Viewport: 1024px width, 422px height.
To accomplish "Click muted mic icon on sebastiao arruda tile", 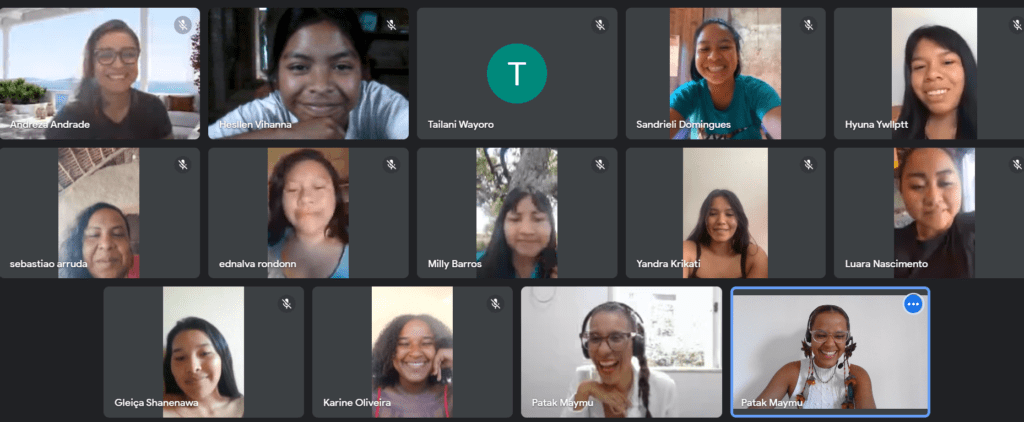I will pos(182,165).
